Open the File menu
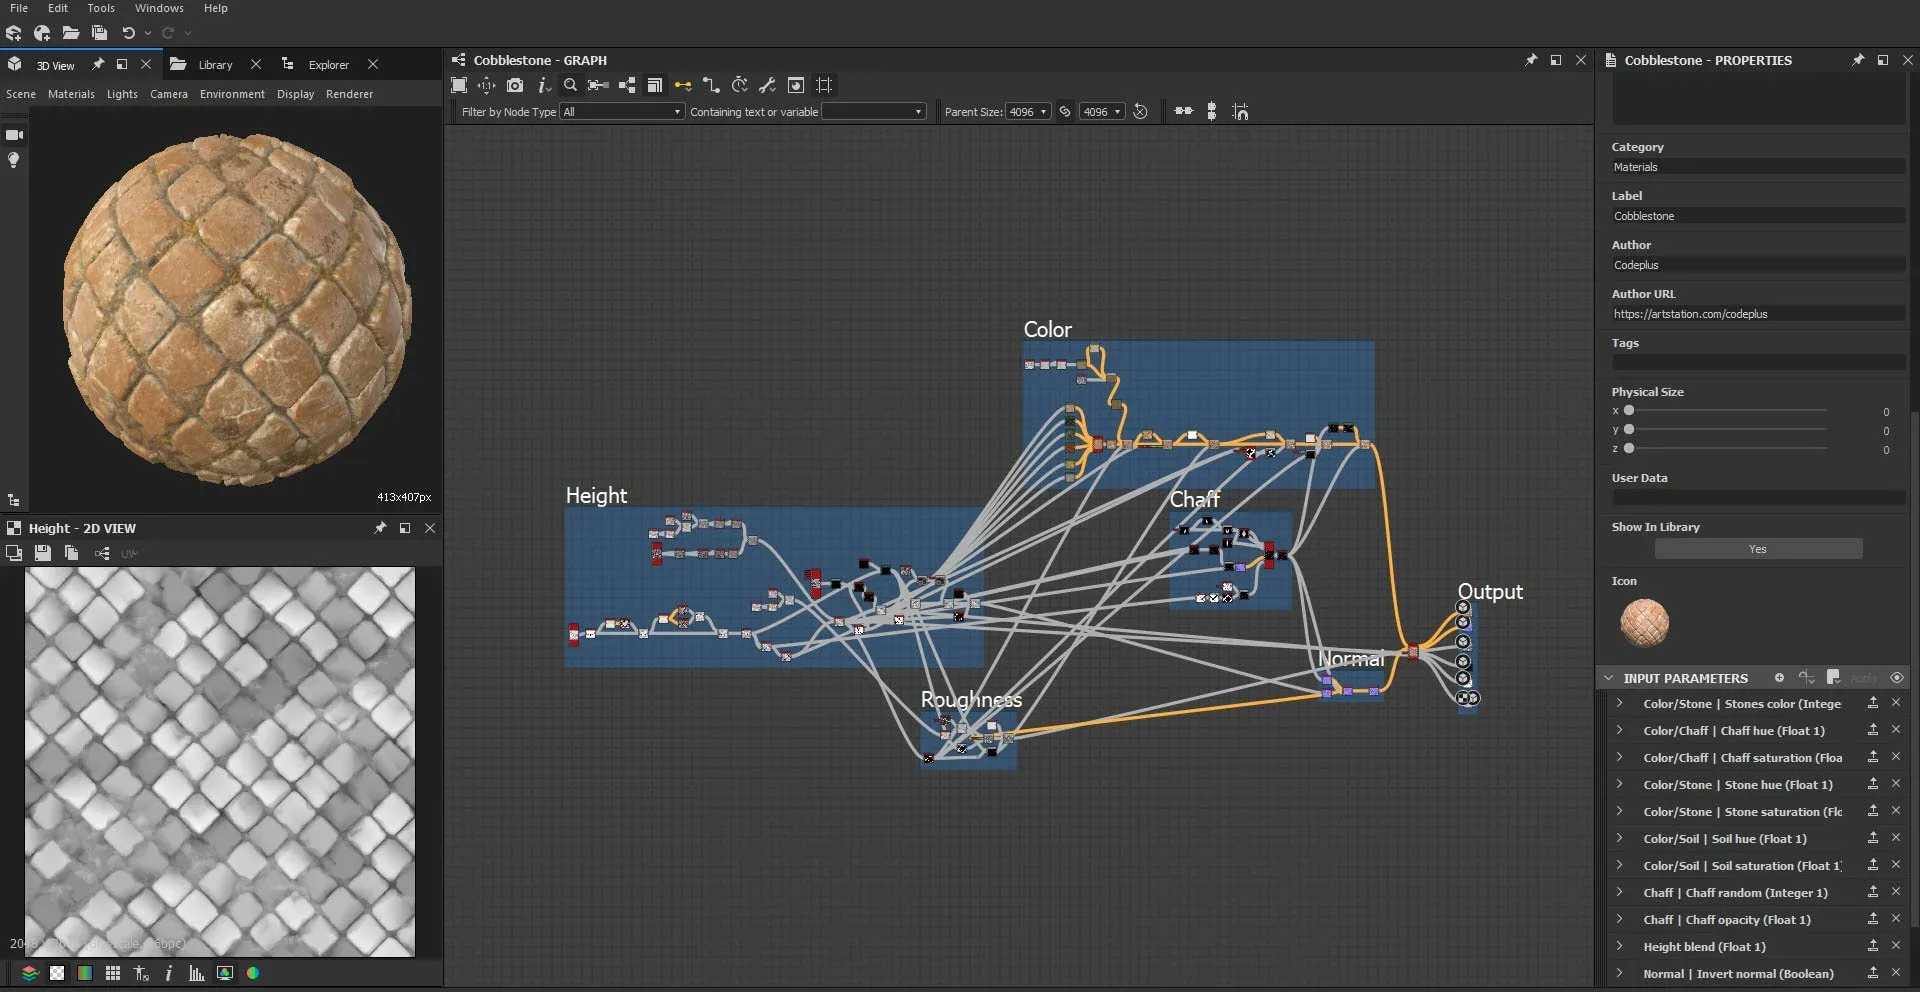1920x992 pixels. click(19, 8)
